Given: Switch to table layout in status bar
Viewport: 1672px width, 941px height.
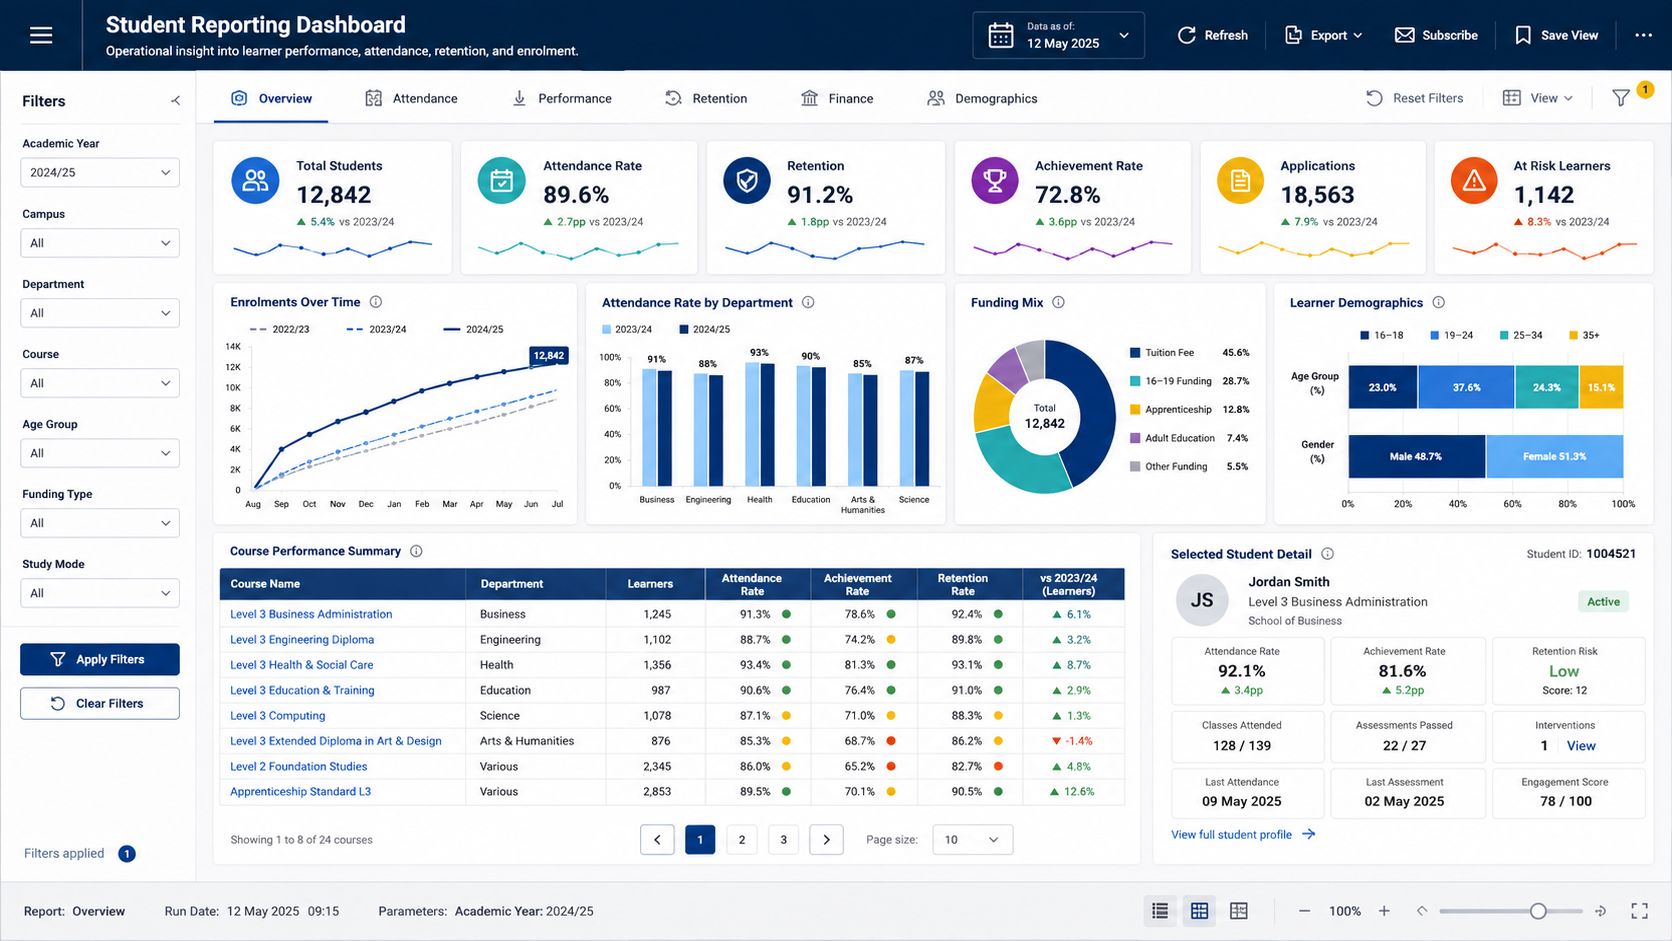Looking at the screenshot, I should click(1239, 911).
